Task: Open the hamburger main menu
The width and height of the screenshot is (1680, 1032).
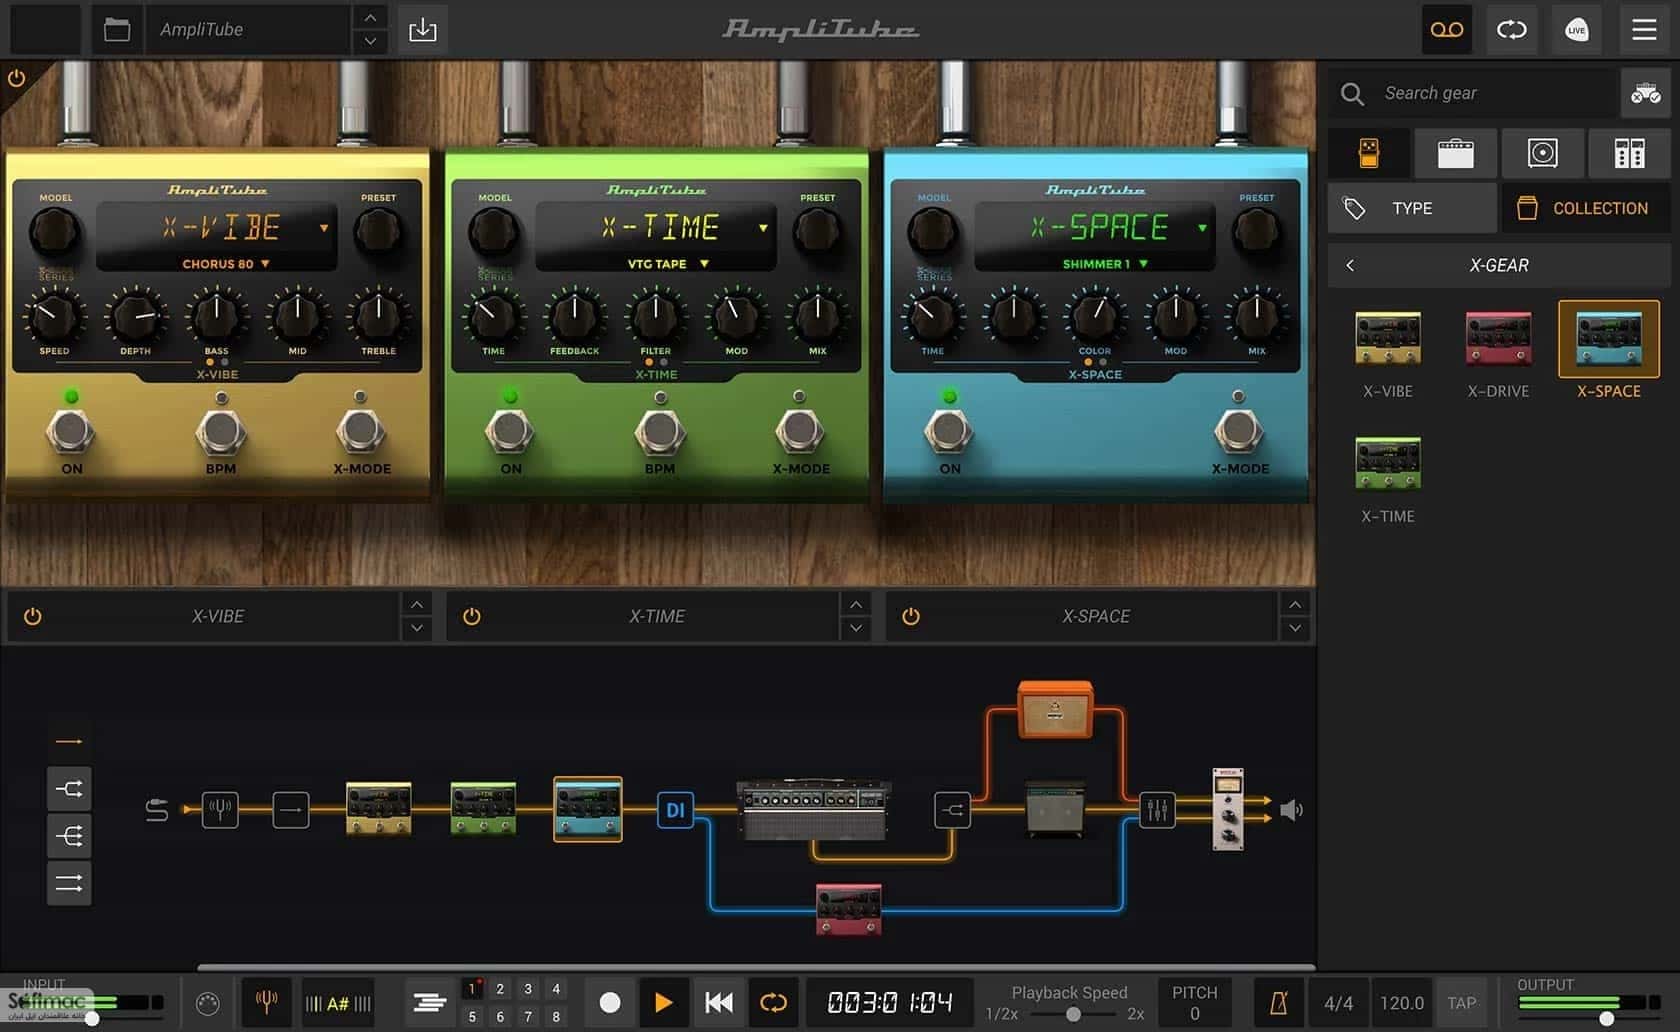Action: click(1644, 29)
